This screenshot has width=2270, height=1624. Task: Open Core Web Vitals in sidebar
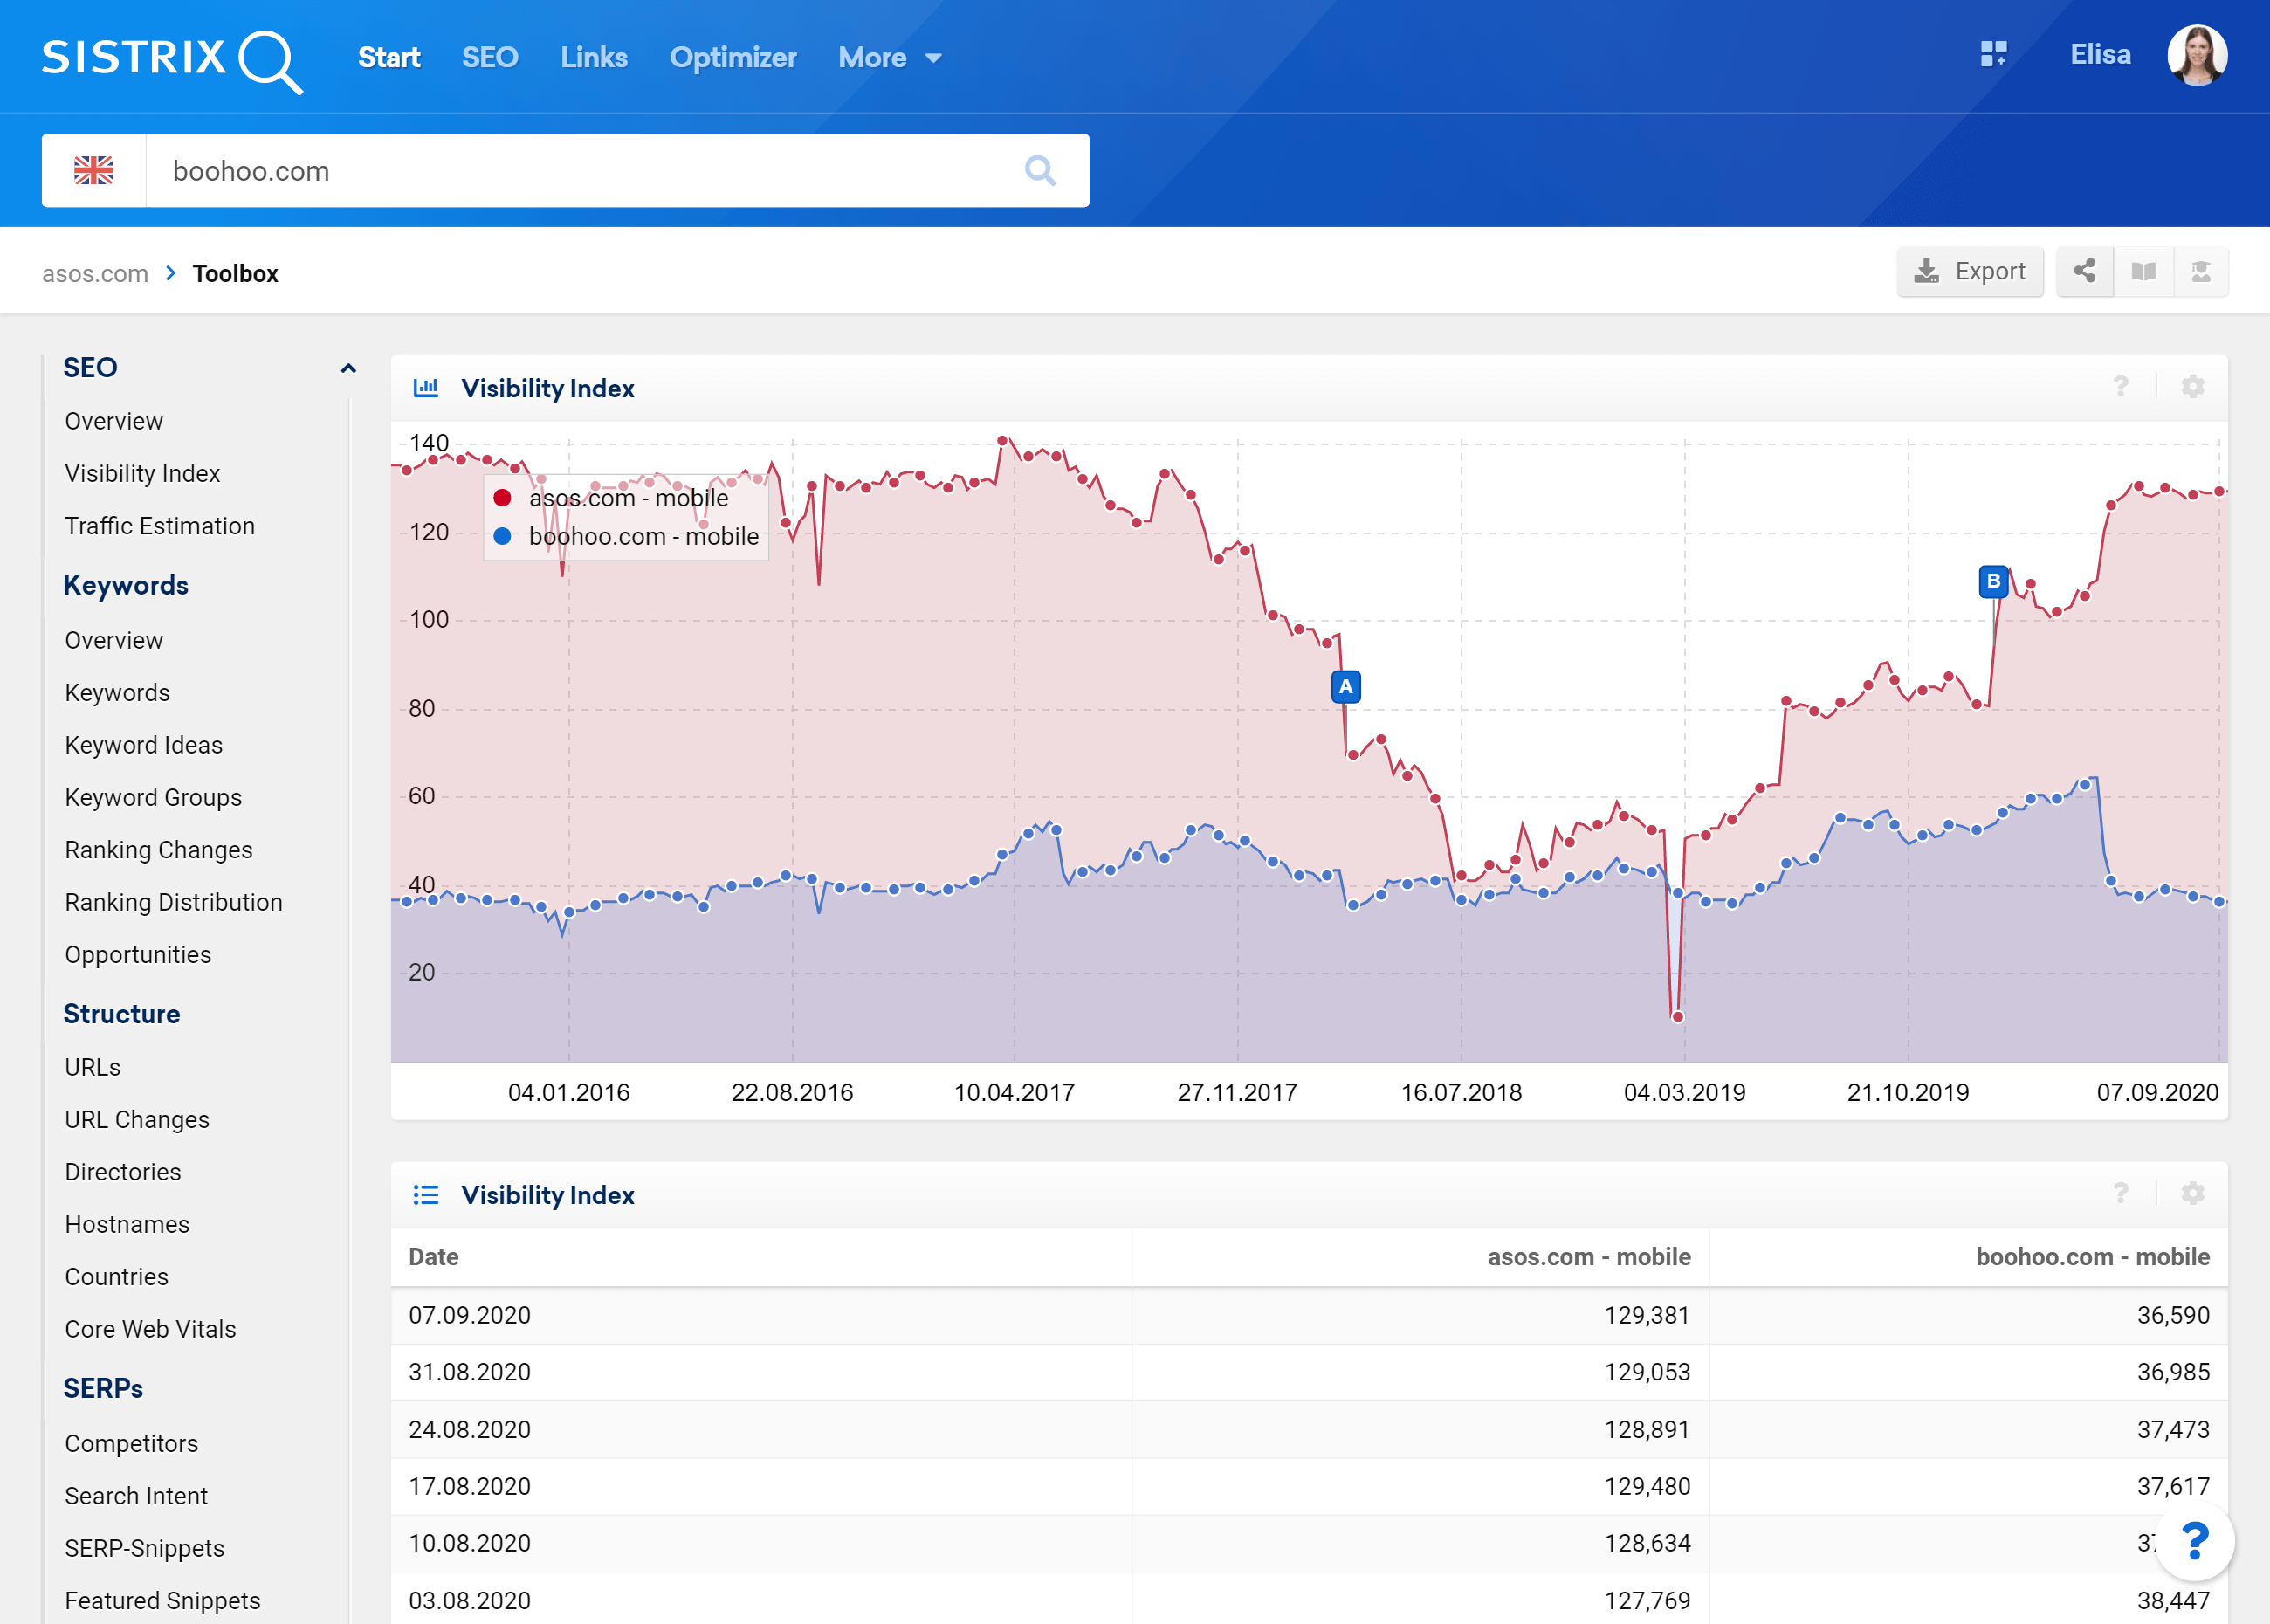(x=151, y=1329)
